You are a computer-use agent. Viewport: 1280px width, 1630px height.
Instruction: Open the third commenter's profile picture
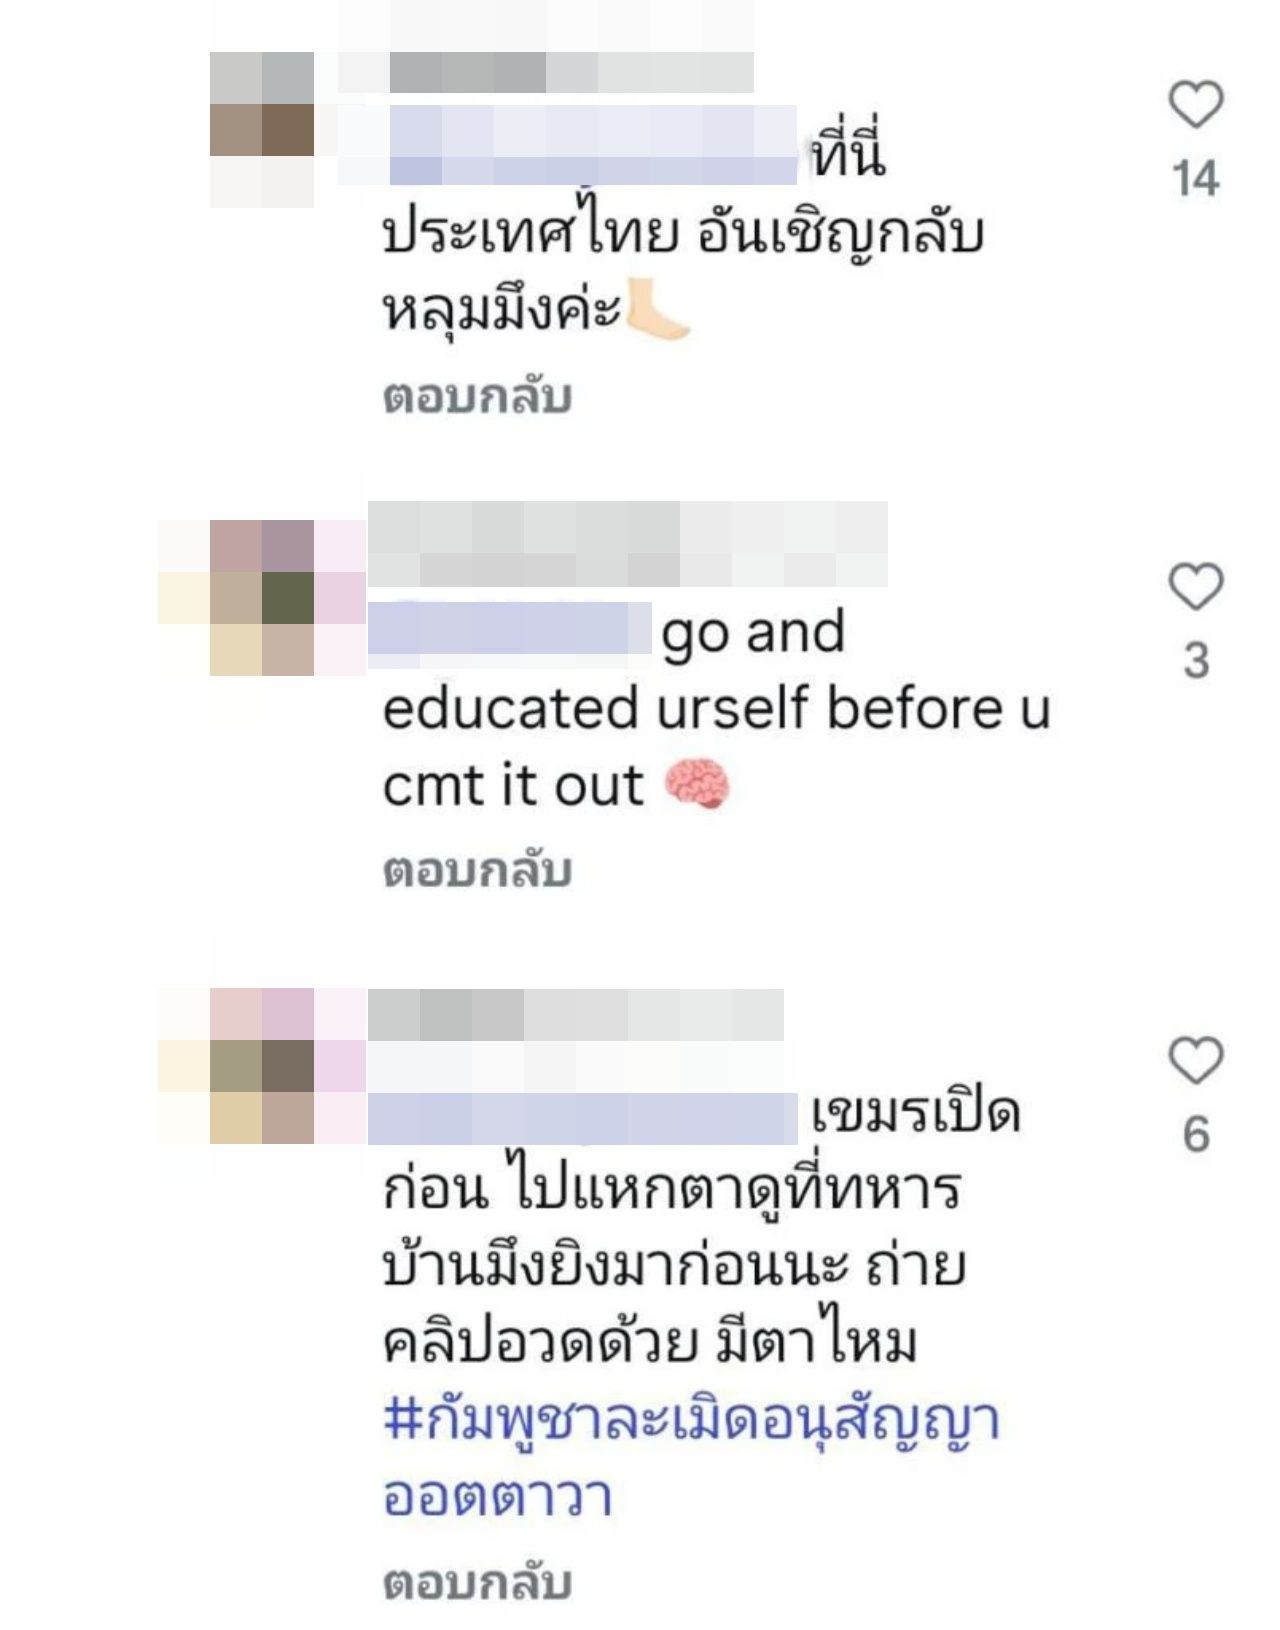click(x=262, y=1066)
